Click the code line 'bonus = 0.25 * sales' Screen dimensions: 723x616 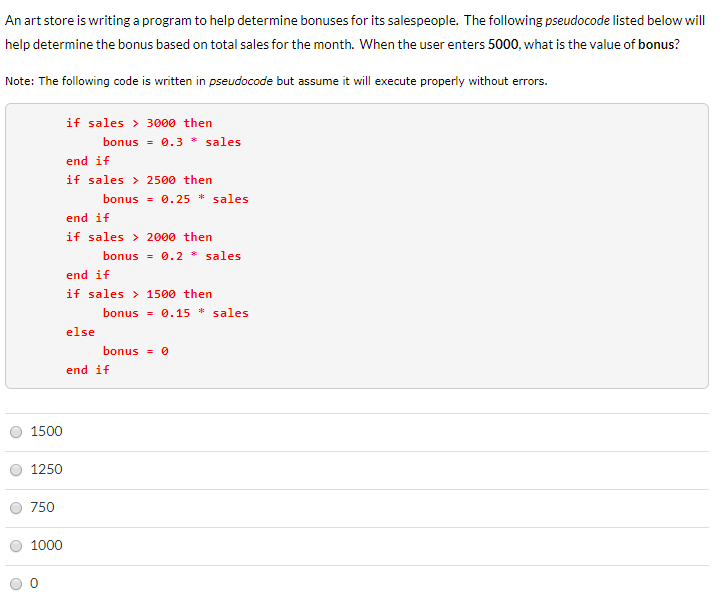click(x=175, y=199)
